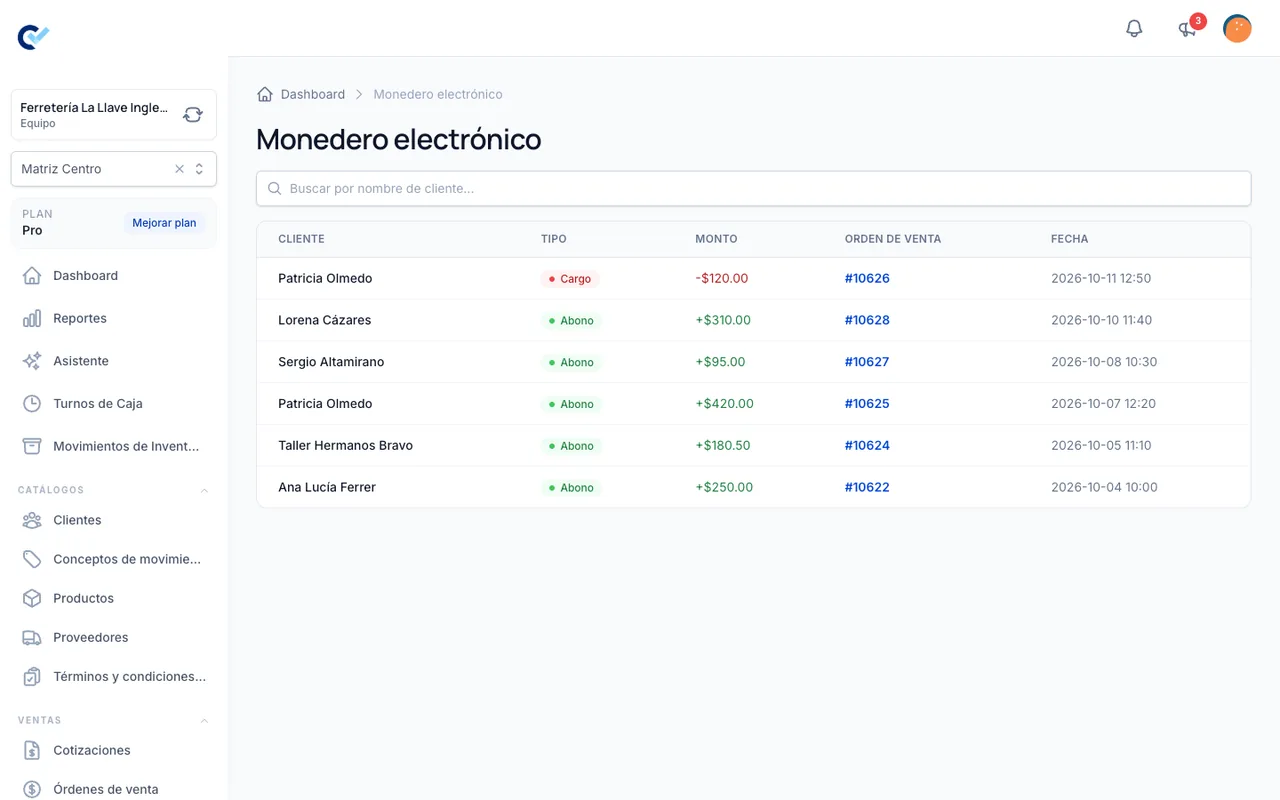This screenshot has height=800, width=1280.
Task: Click the Monedero electrónico breadcrumb text
Action: pyautogui.click(x=438, y=94)
